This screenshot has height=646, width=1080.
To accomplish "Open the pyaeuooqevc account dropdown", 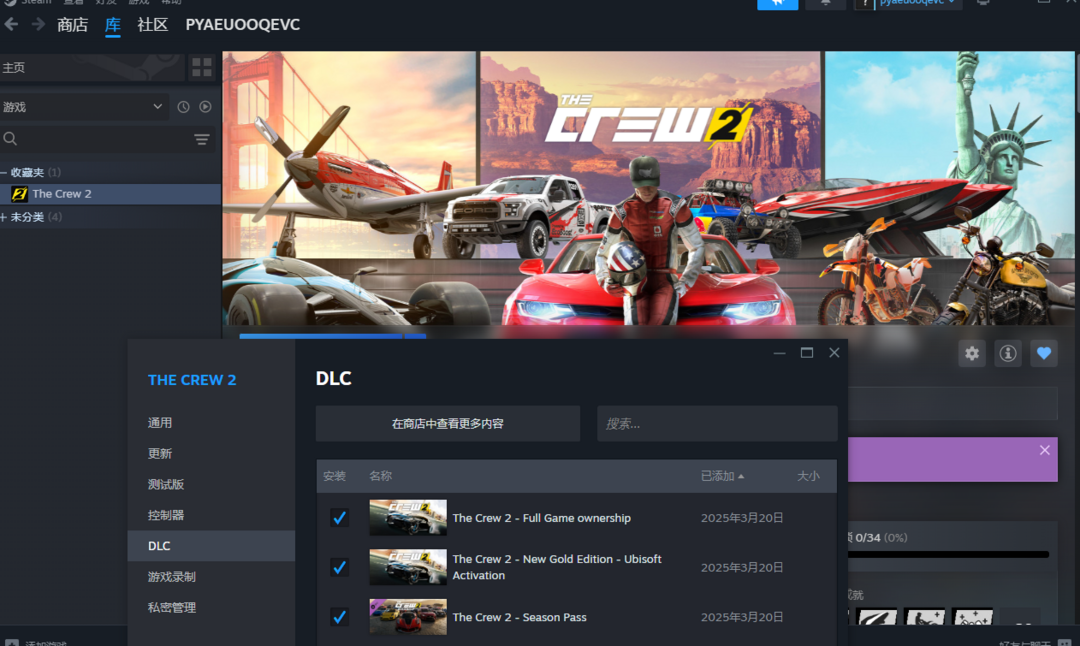I will (x=916, y=3).
